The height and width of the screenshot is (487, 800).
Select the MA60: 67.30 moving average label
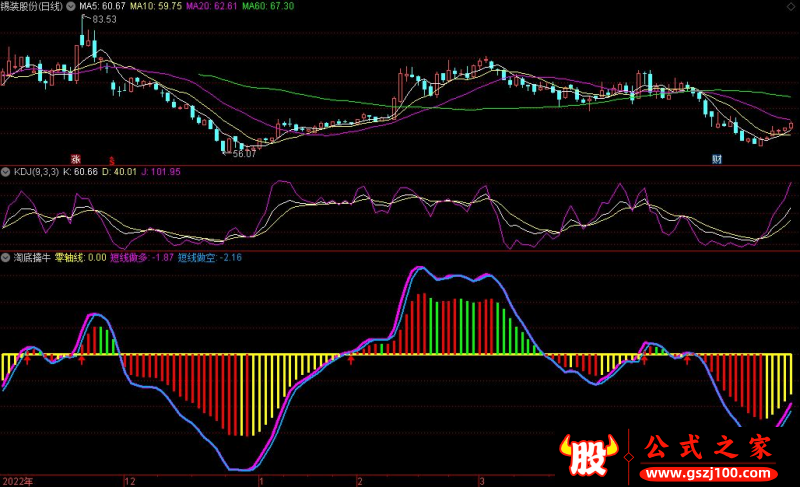coord(268,7)
